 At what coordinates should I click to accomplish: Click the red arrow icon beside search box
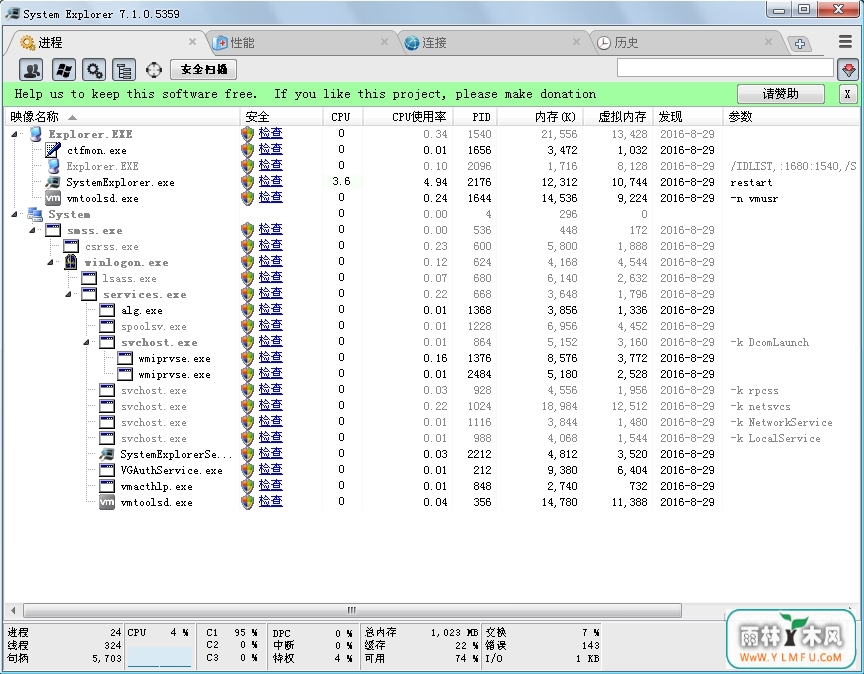(x=849, y=70)
